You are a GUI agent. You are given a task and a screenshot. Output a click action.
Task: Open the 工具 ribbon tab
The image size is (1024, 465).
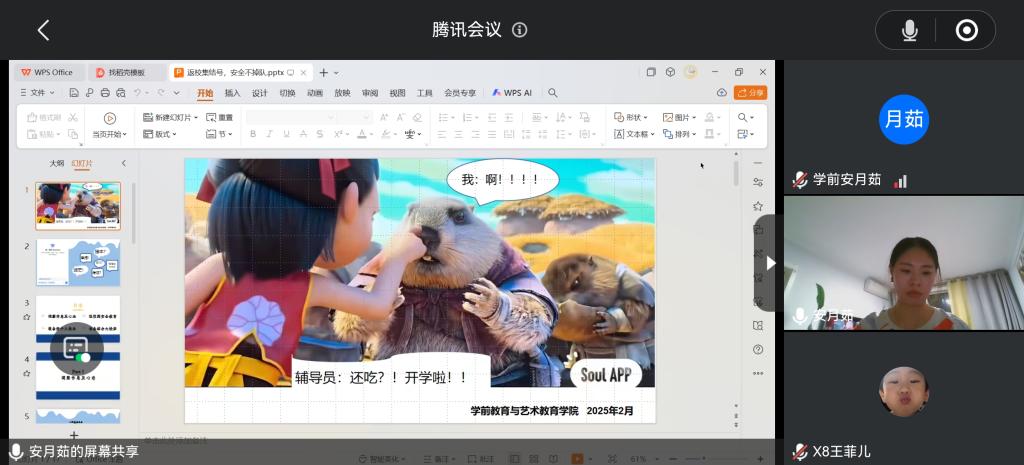(424, 93)
